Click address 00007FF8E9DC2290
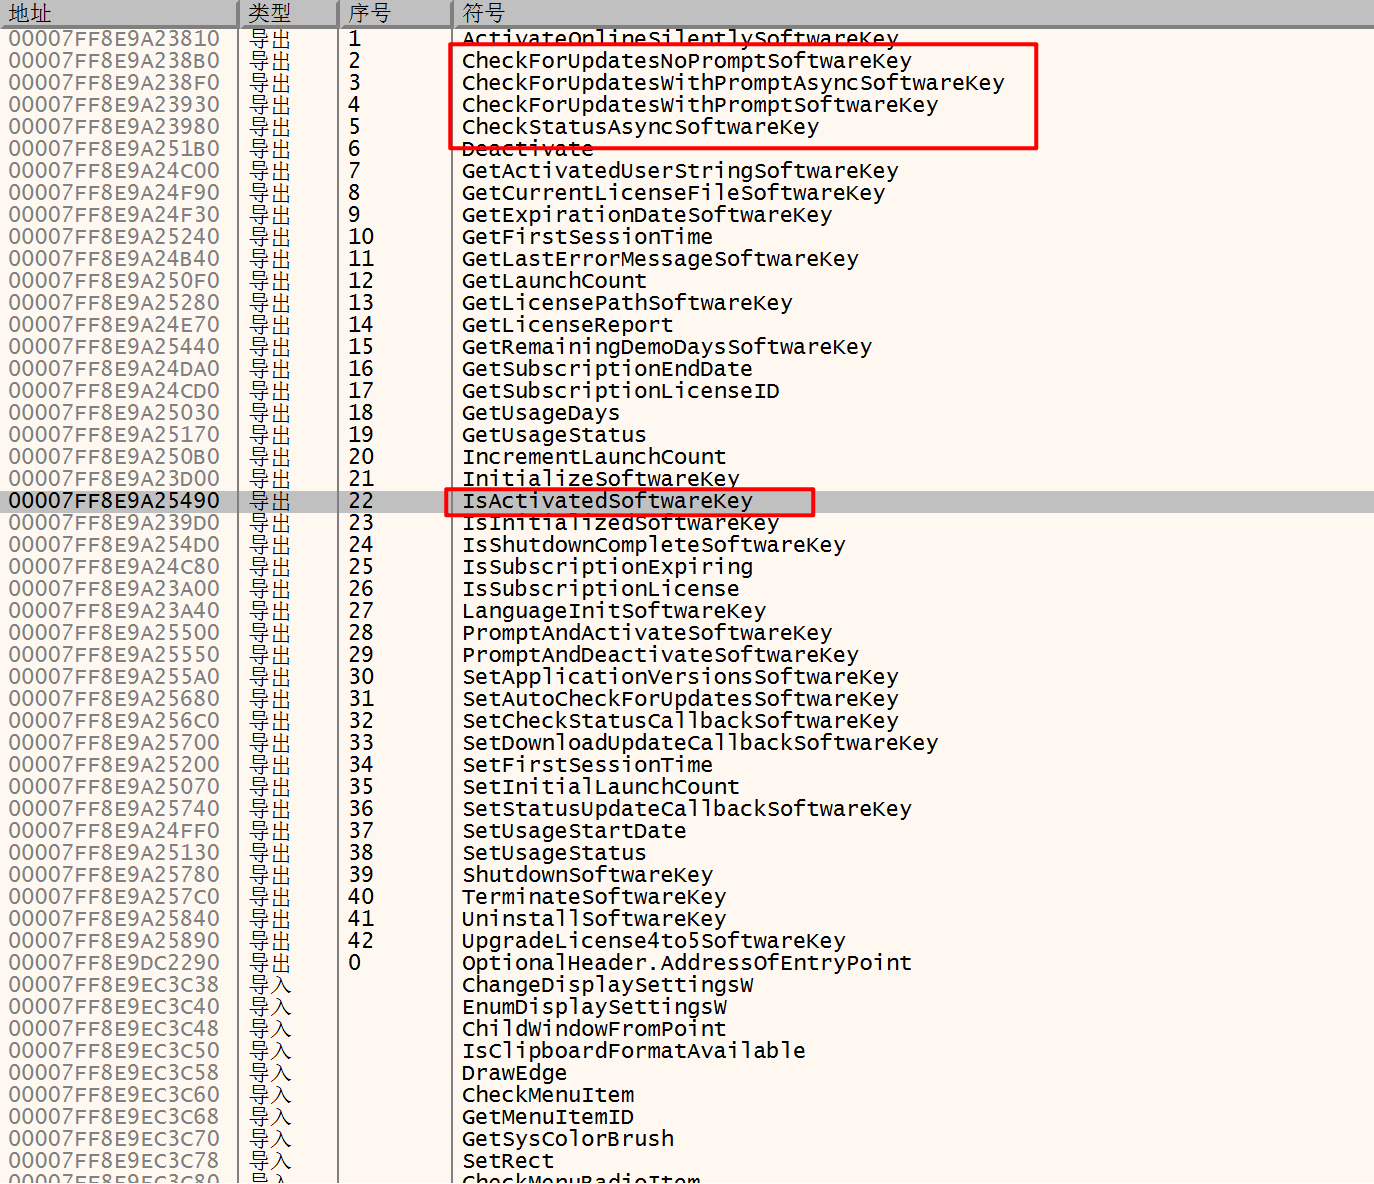Image resolution: width=1374 pixels, height=1184 pixels. [x=114, y=963]
